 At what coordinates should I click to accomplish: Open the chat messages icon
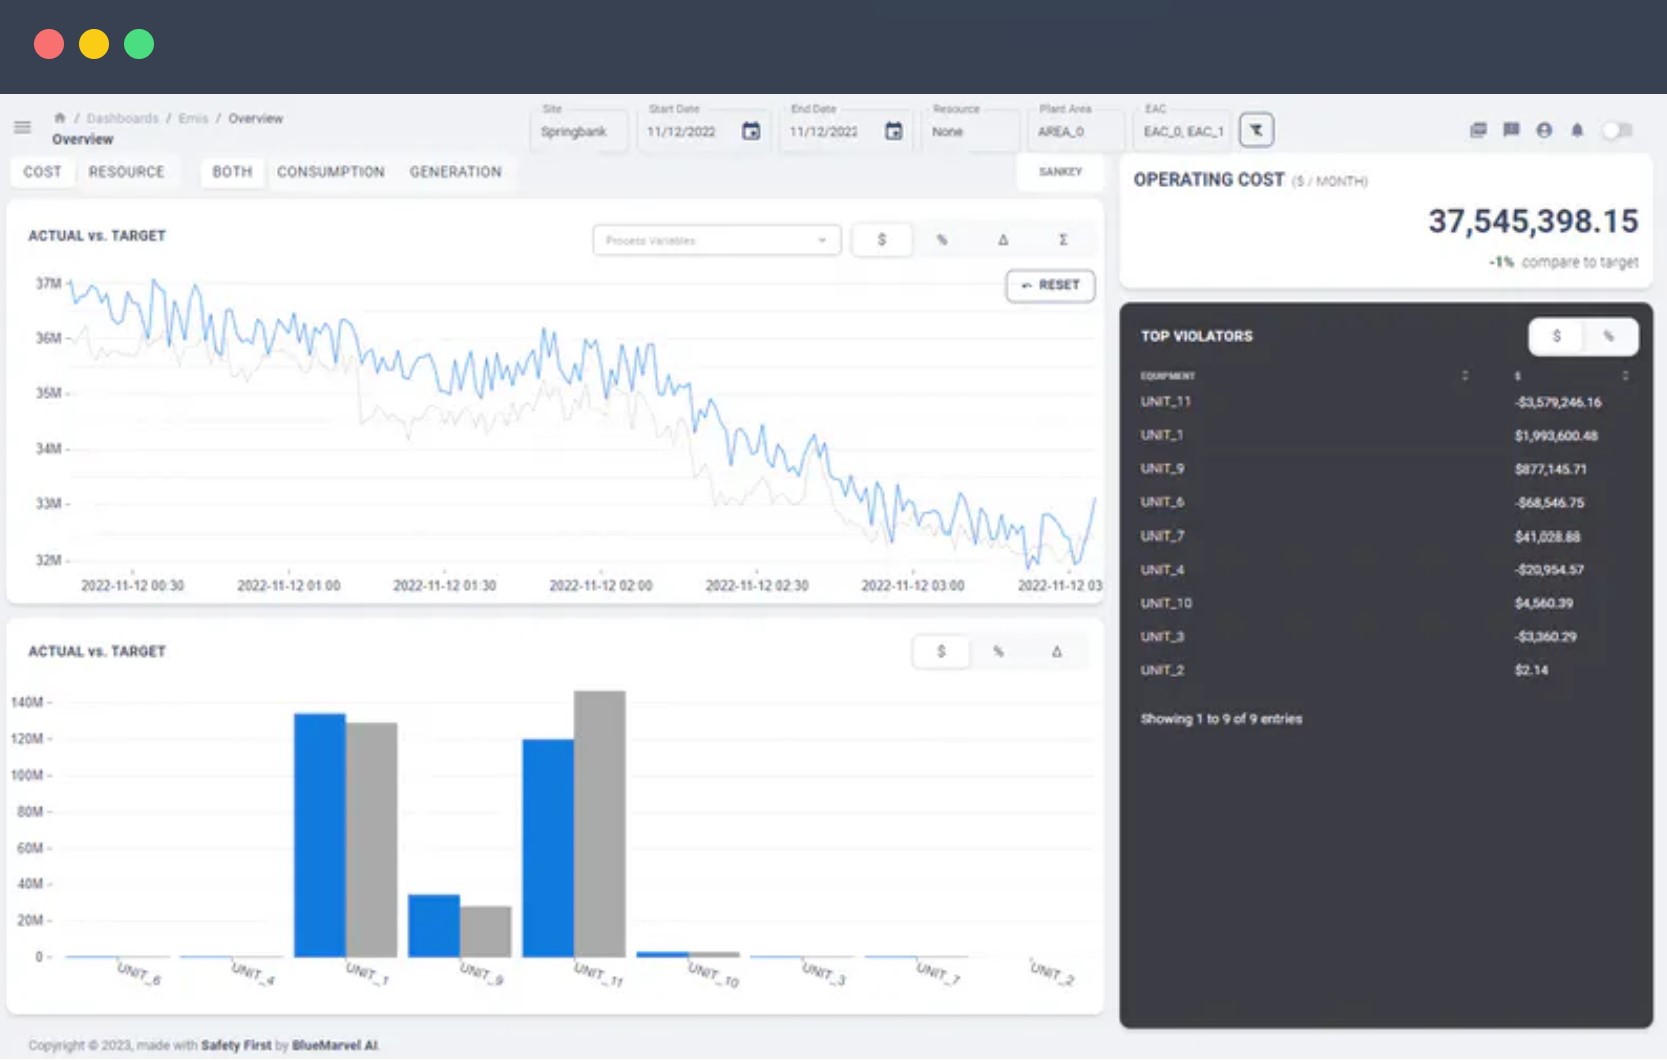tap(1511, 130)
